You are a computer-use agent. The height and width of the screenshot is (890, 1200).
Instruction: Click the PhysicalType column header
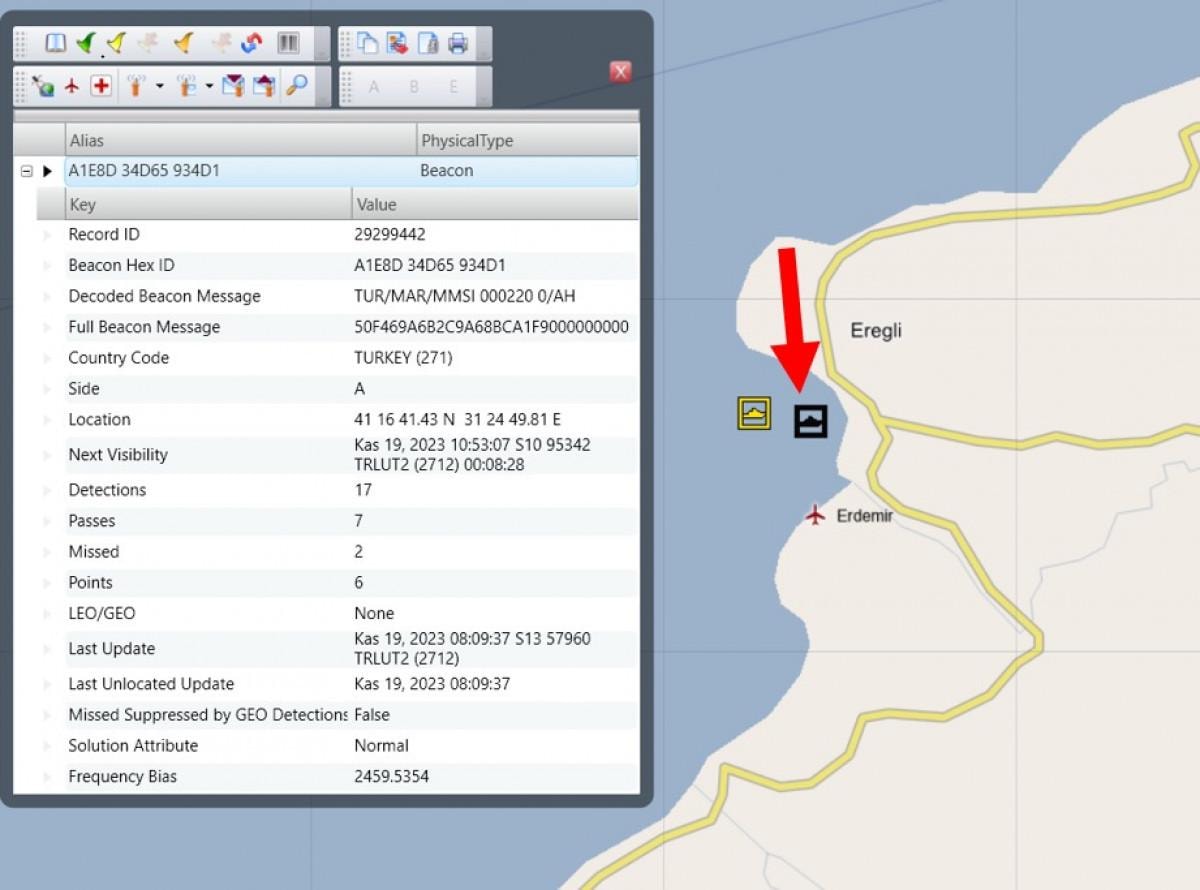click(x=526, y=141)
